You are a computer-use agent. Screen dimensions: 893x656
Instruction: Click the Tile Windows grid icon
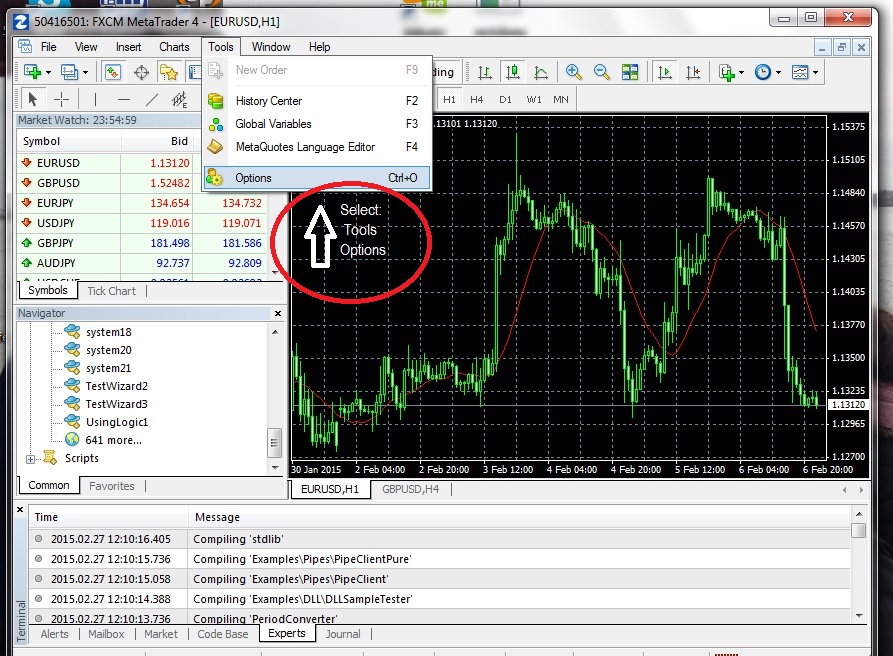click(x=630, y=72)
